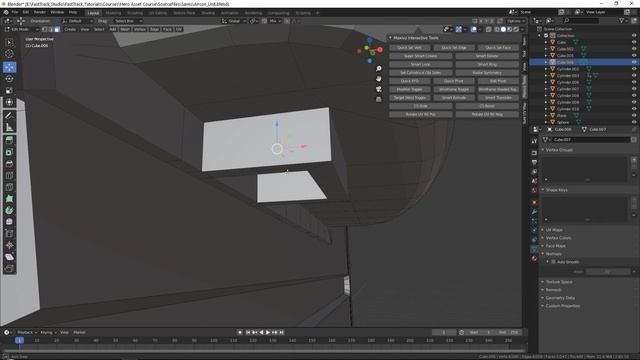Select the Extrude Region tool
The image size is (640, 360).
[9, 140]
